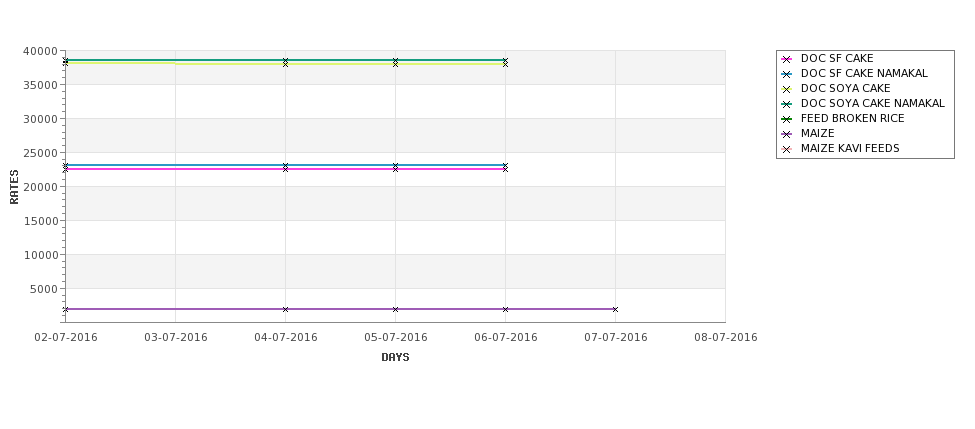Click the 08-07-2016 x-axis date label
Viewport: 975px width, 429px height.
(x=726, y=337)
